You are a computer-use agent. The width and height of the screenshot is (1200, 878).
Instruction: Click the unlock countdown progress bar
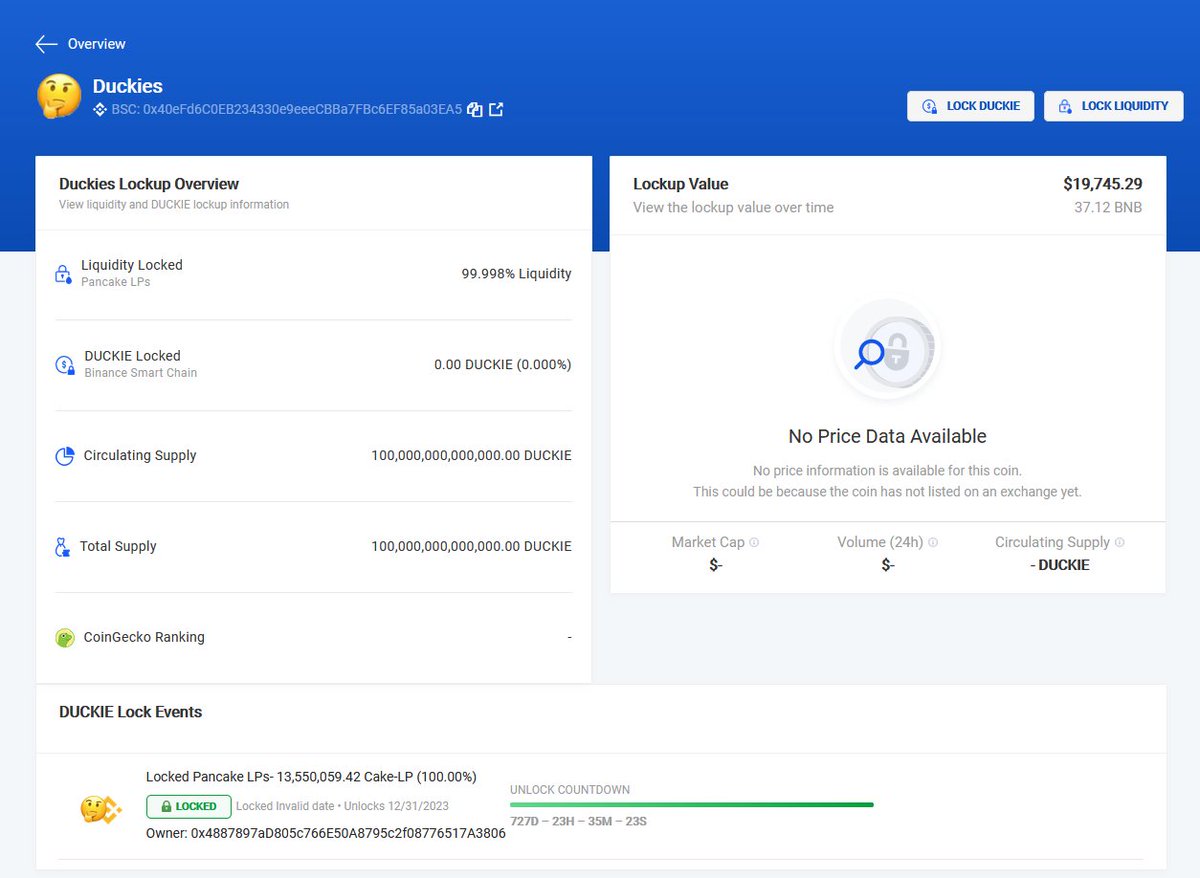pos(692,804)
